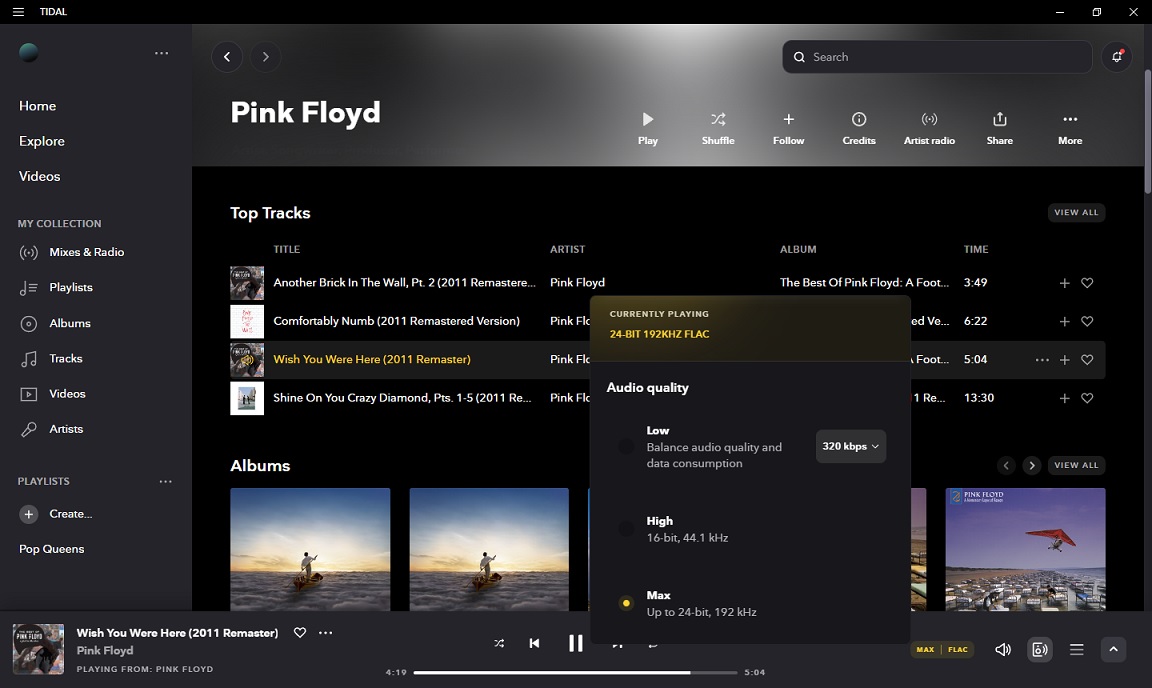Open Tracks in My Collection
Screen dimensions: 1152x688
(51, 359)
